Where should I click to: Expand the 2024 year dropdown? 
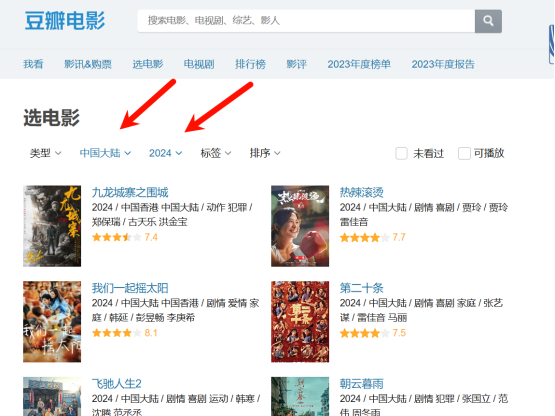[166, 153]
